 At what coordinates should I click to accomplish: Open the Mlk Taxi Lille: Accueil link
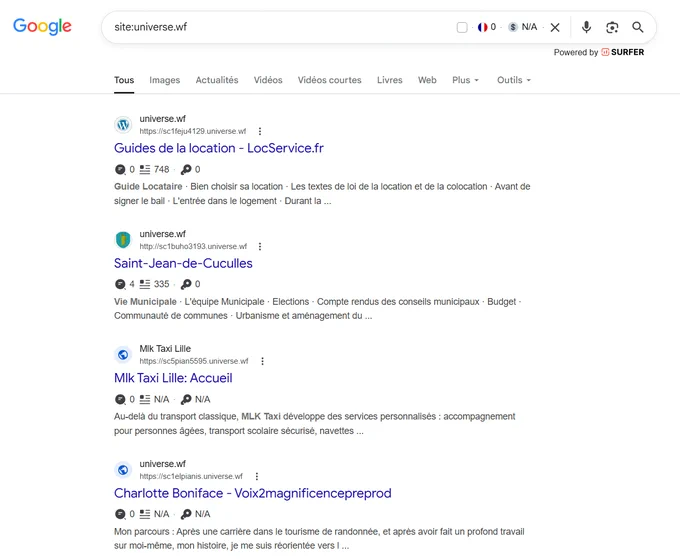(173, 378)
